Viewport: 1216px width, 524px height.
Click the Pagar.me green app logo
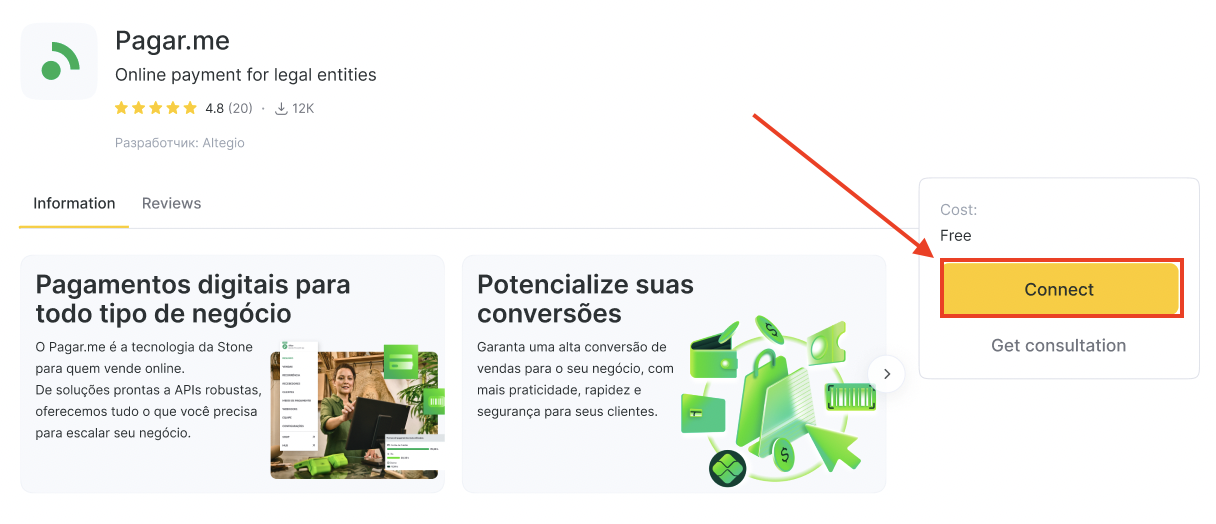(x=59, y=61)
